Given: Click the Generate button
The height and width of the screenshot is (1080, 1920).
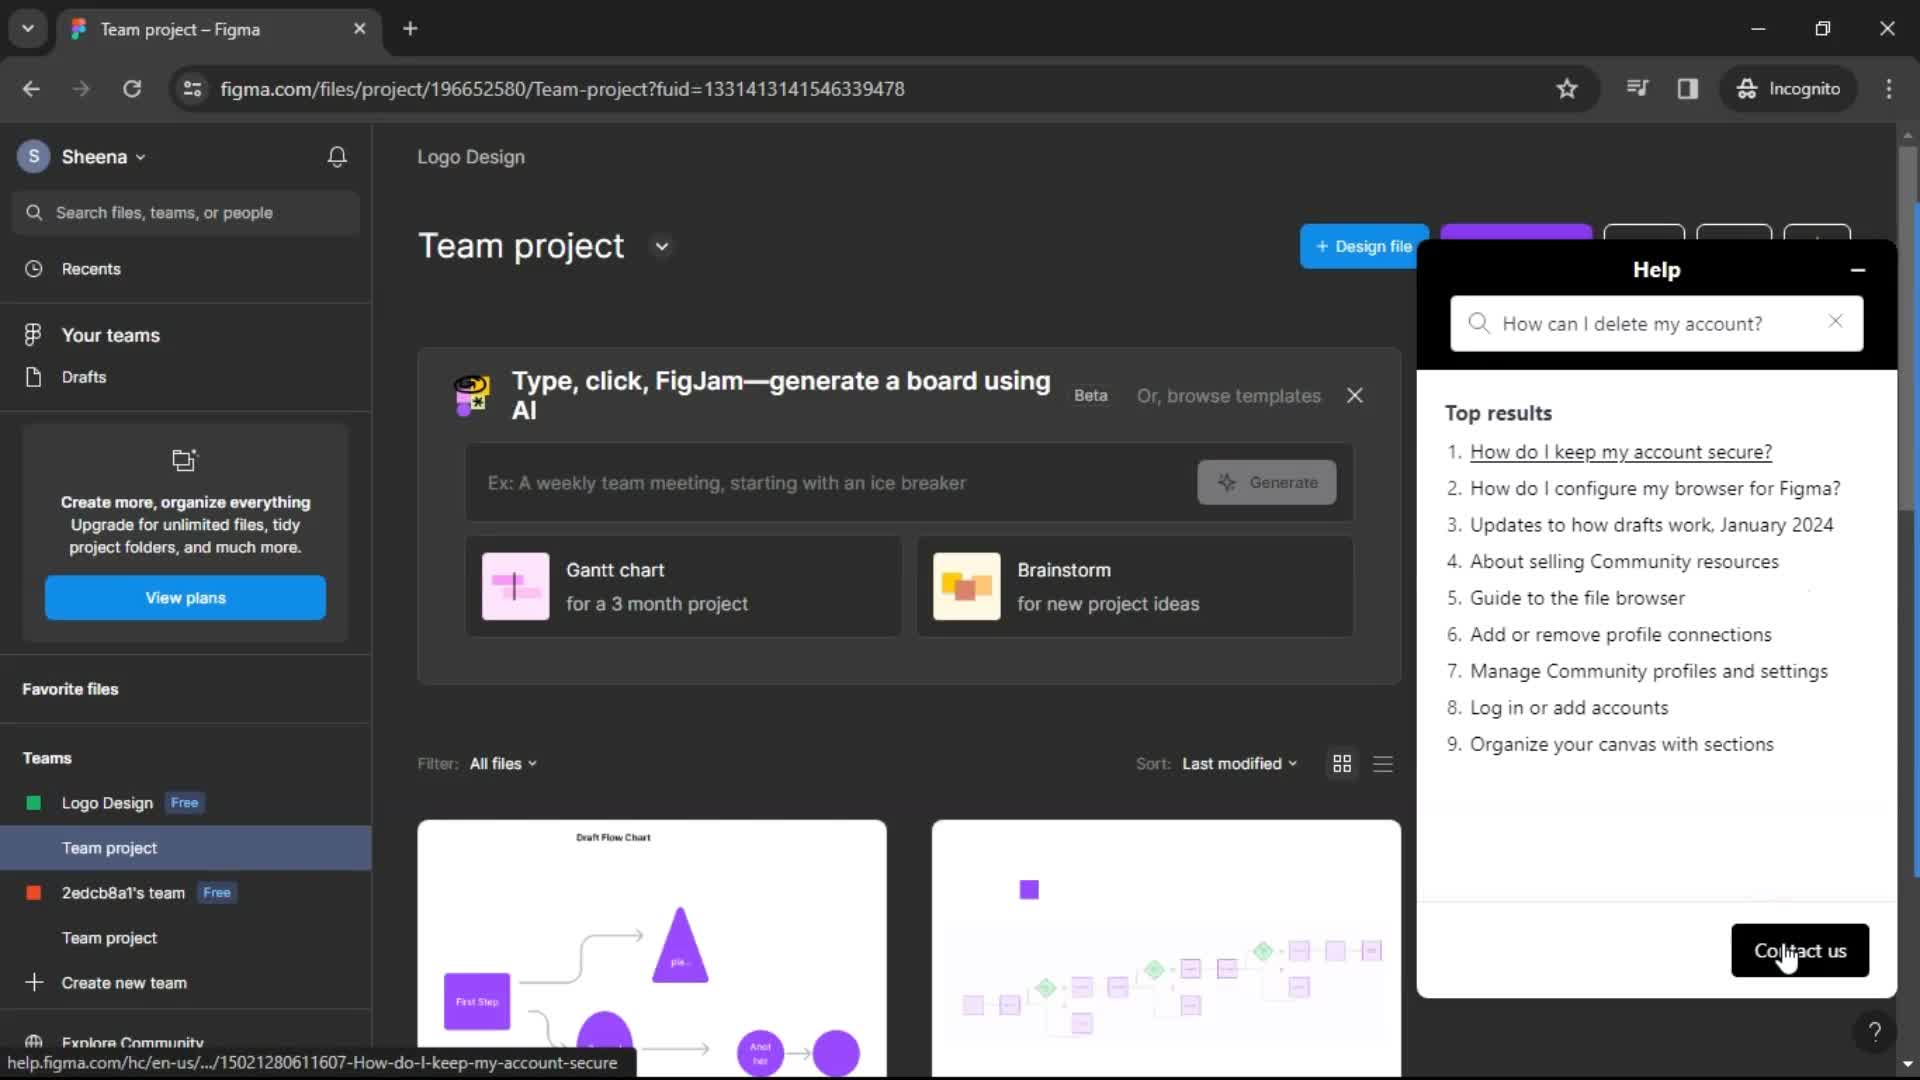Looking at the screenshot, I should coord(1267,483).
